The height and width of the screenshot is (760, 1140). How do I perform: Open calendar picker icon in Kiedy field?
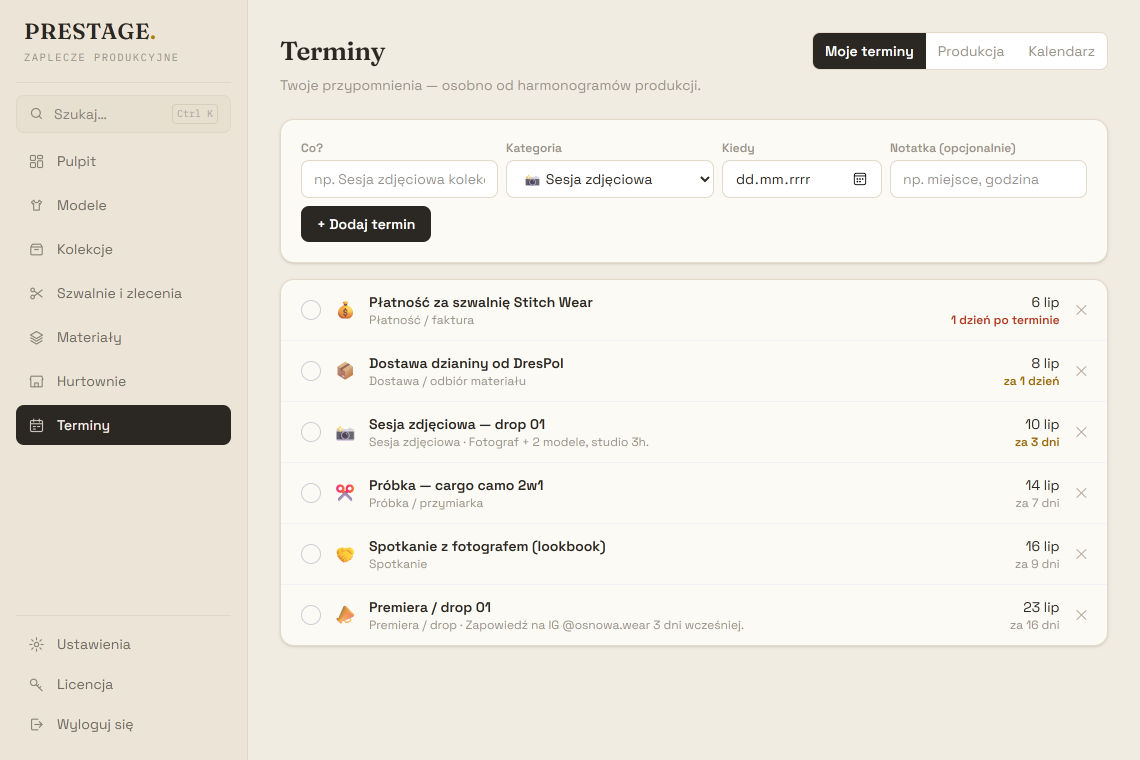pos(859,179)
